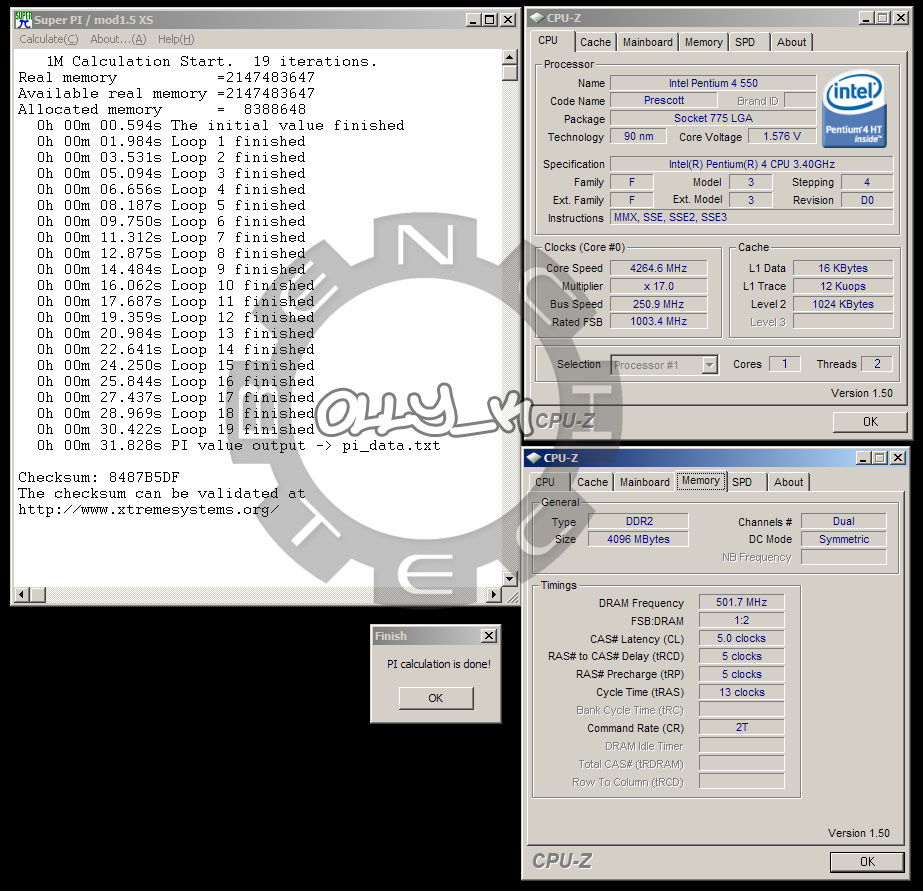Close the bottom CPU-Z window
This screenshot has height=891, width=923.
pos(898,458)
